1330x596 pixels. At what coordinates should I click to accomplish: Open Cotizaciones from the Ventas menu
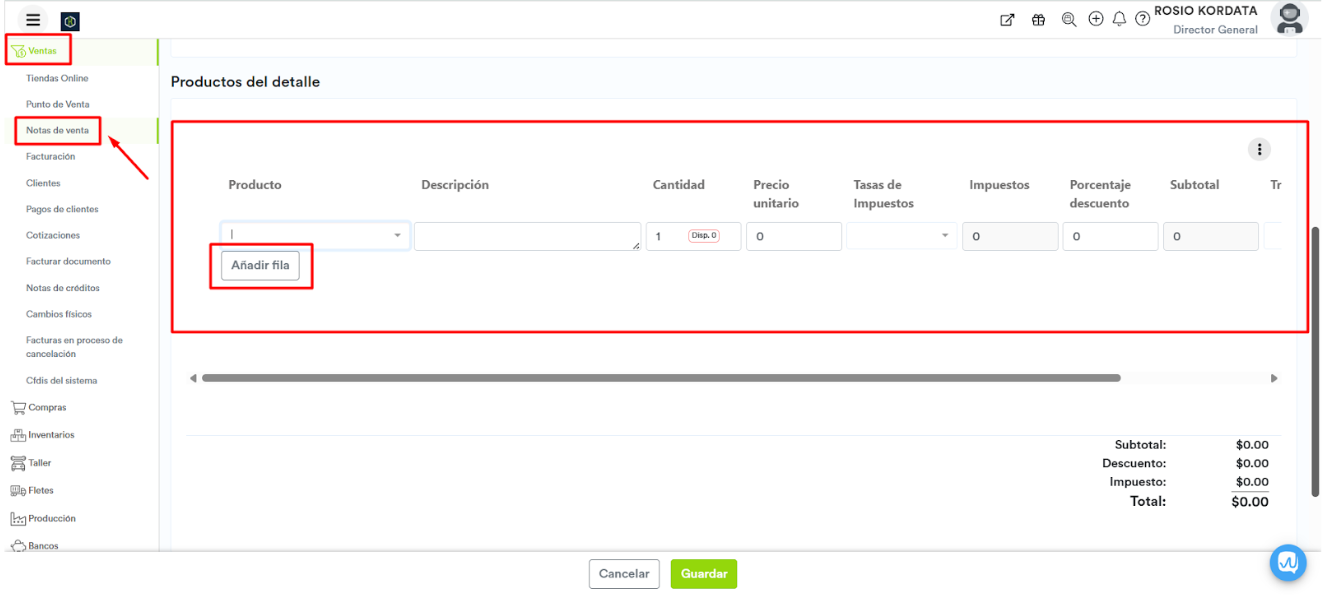click(x=53, y=235)
